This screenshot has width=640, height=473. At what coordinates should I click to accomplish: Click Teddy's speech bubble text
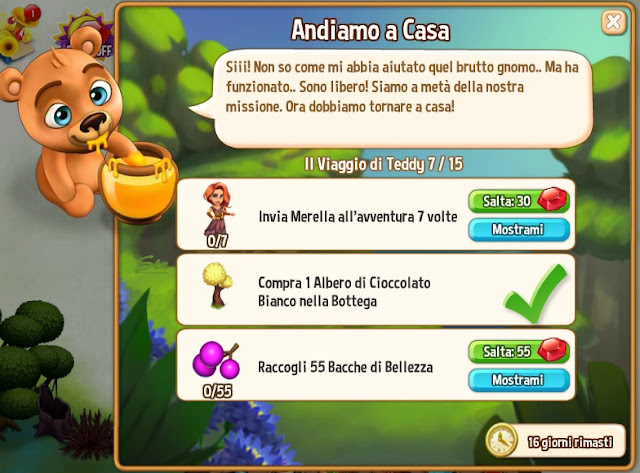coord(402,87)
